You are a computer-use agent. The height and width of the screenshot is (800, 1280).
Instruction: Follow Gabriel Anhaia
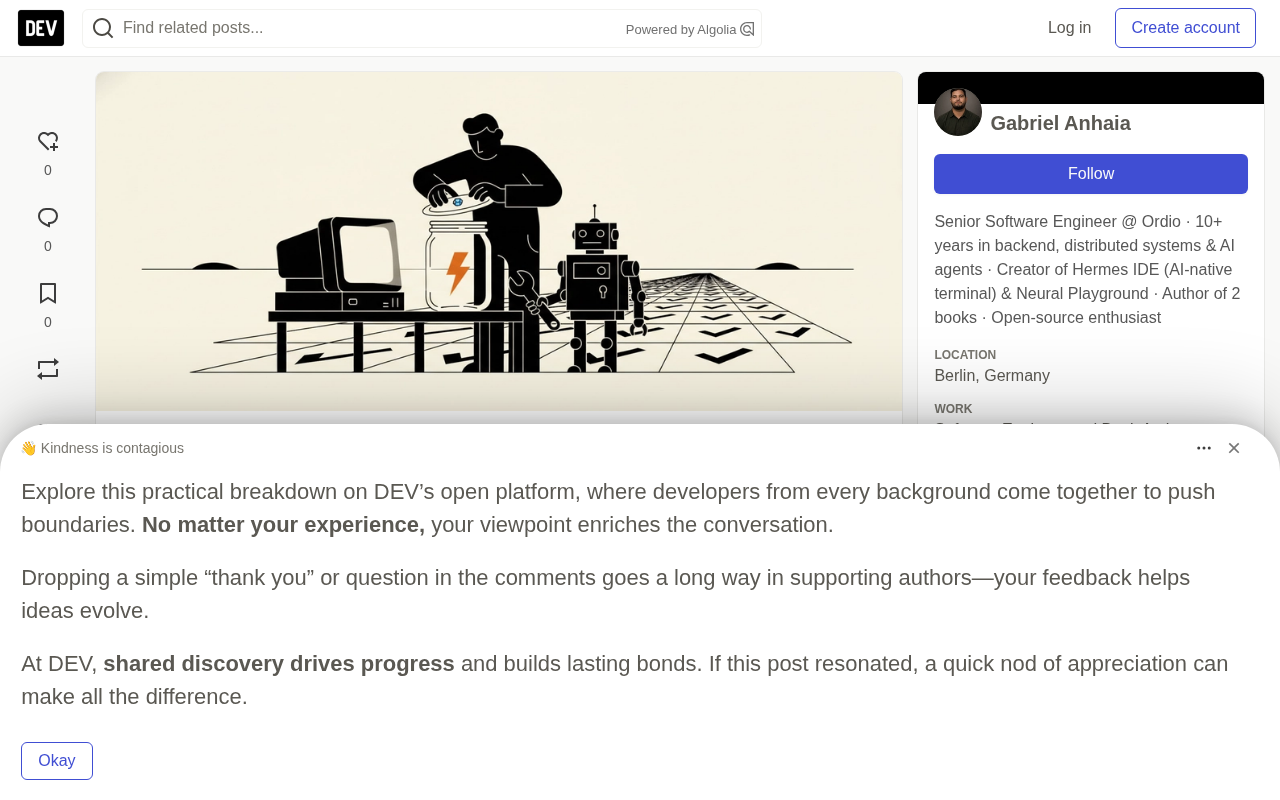pyautogui.click(x=1091, y=174)
